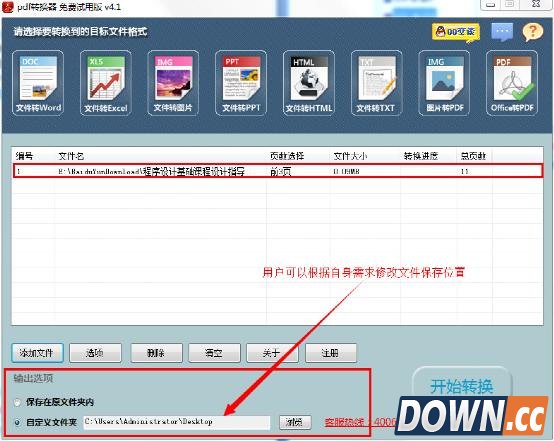Open the 关于 dialog button
Screen dimensions: 554x441
[x=272, y=353]
